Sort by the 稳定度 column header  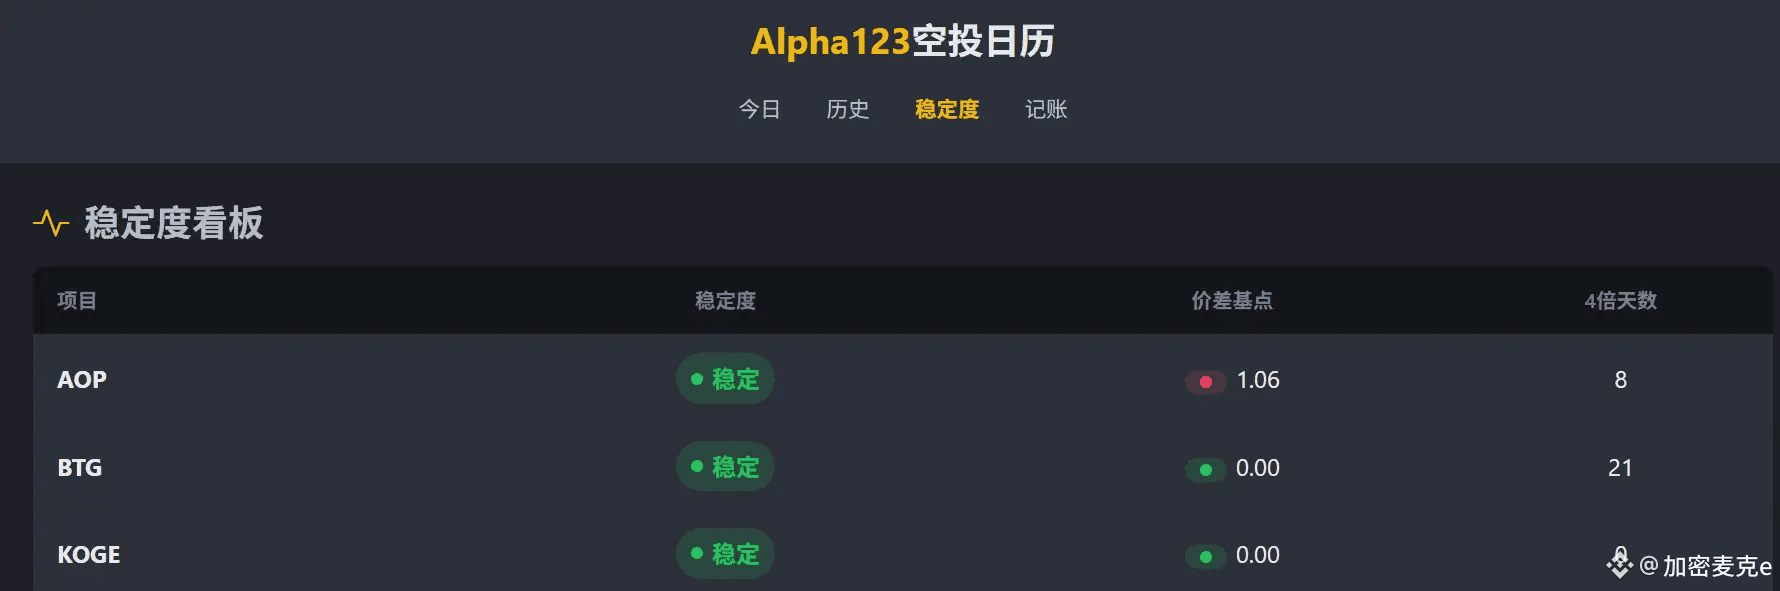726,301
